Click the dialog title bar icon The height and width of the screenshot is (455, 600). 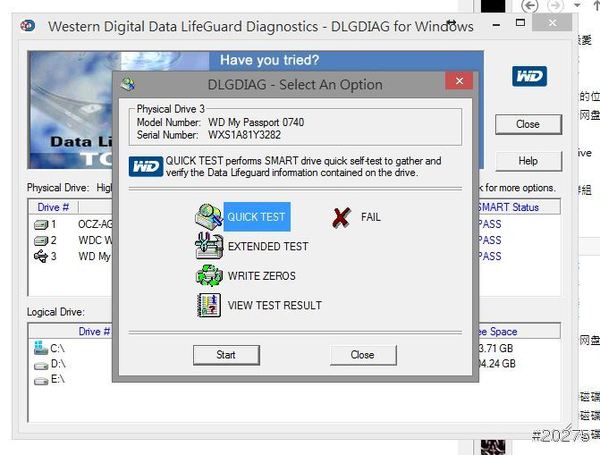pyautogui.click(x=128, y=84)
